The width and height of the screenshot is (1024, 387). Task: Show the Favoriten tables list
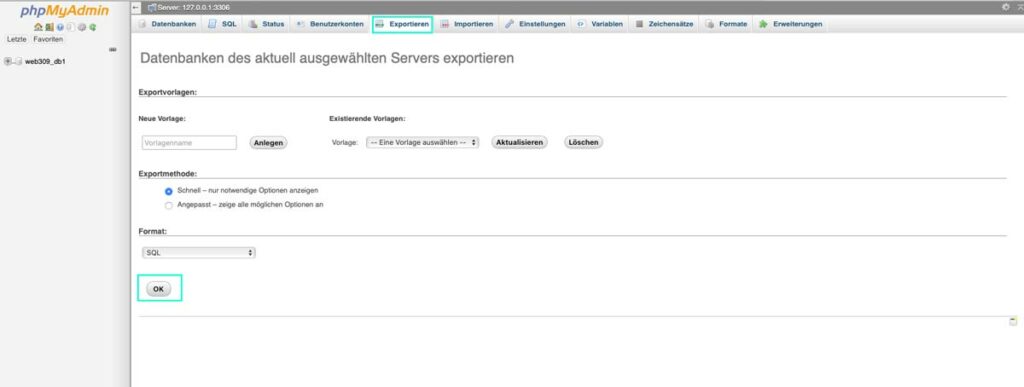[48, 39]
